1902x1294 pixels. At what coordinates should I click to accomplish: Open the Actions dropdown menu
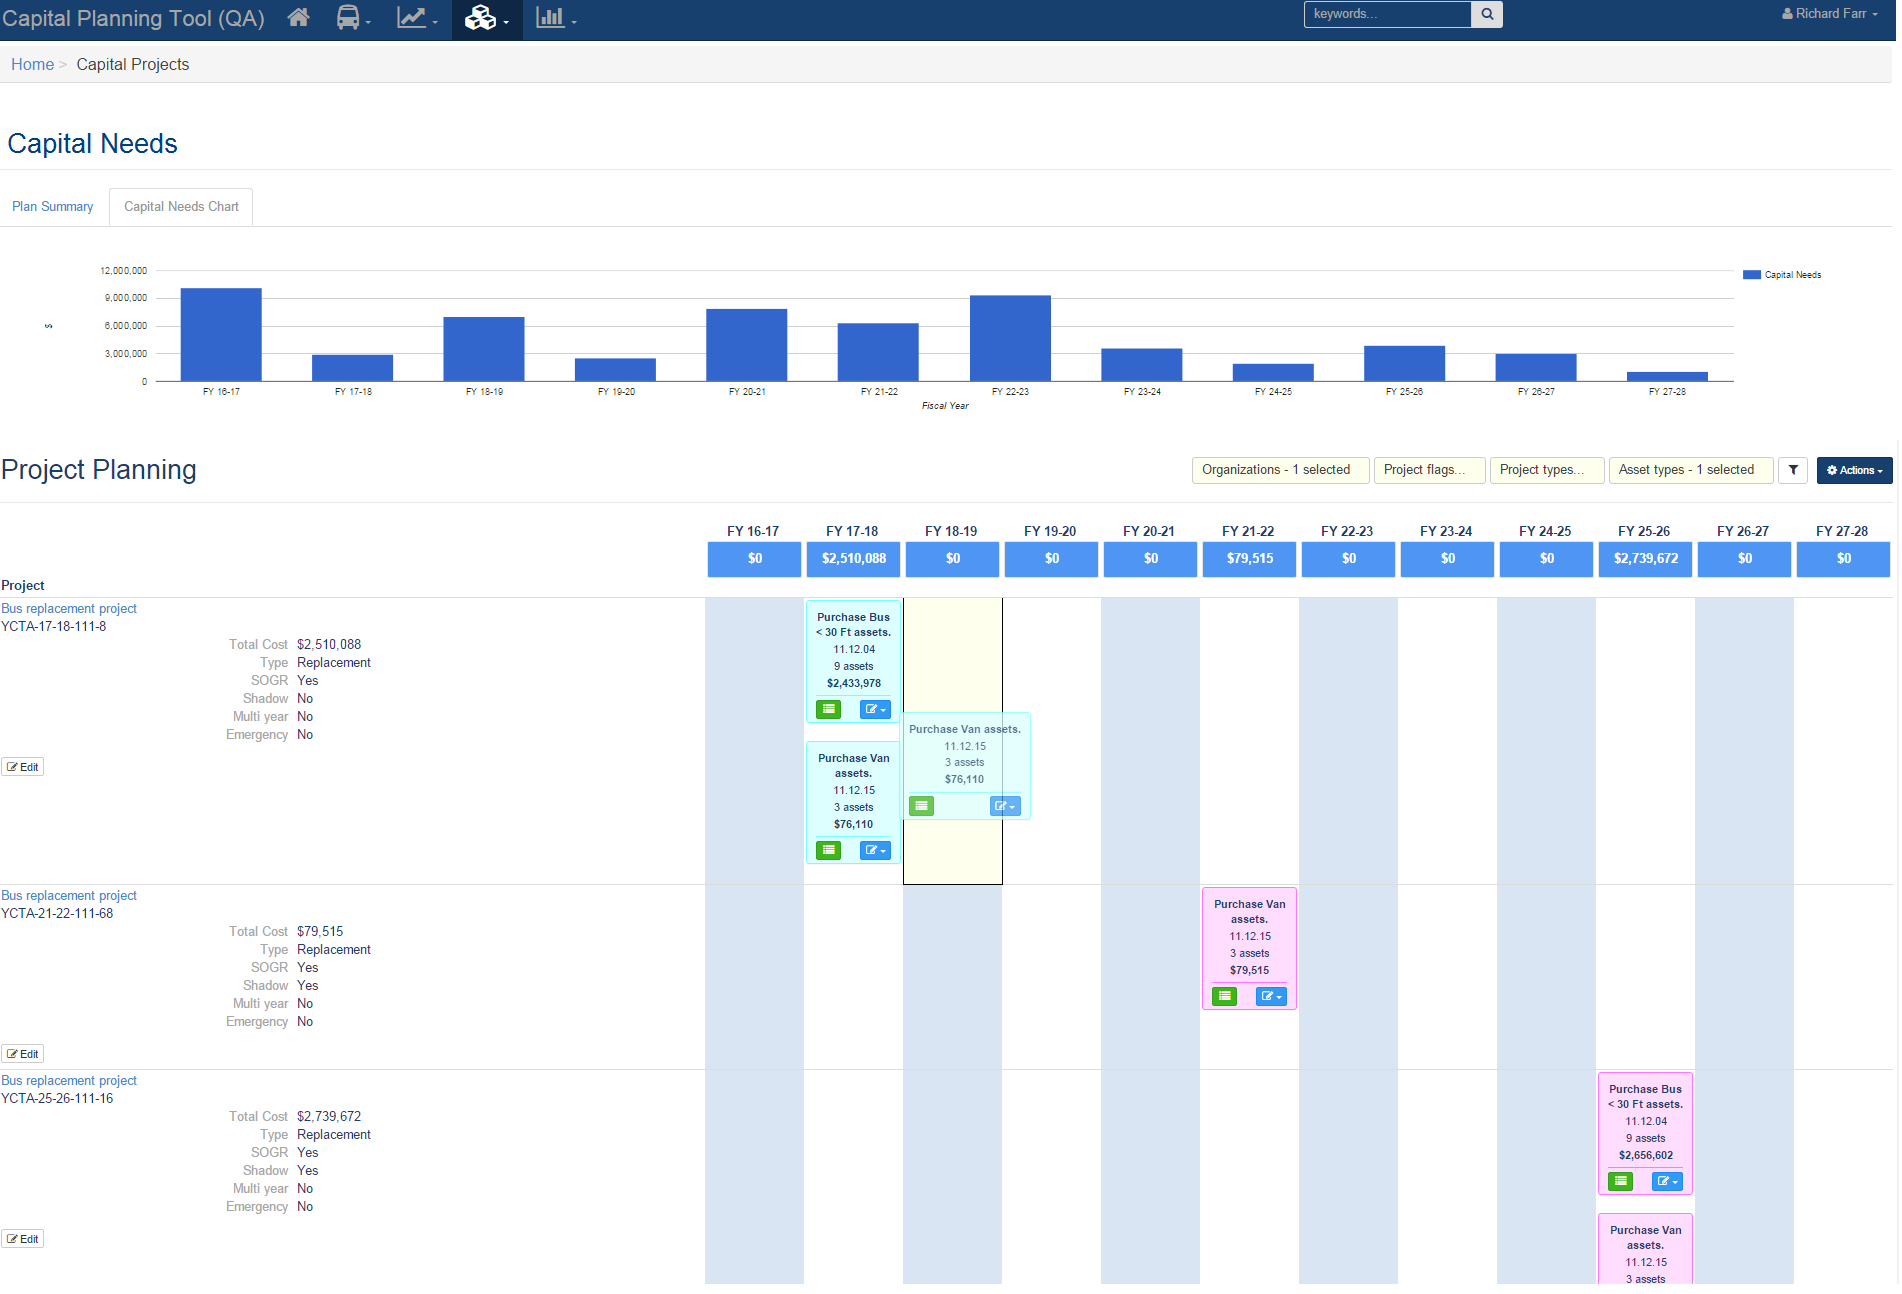coord(1854,470)
